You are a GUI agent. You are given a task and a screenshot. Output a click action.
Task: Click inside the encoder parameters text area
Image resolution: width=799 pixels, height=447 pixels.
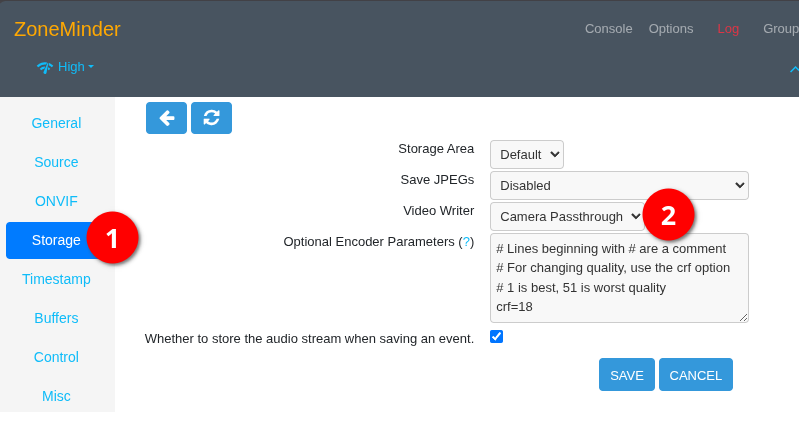tap(619, 278)
